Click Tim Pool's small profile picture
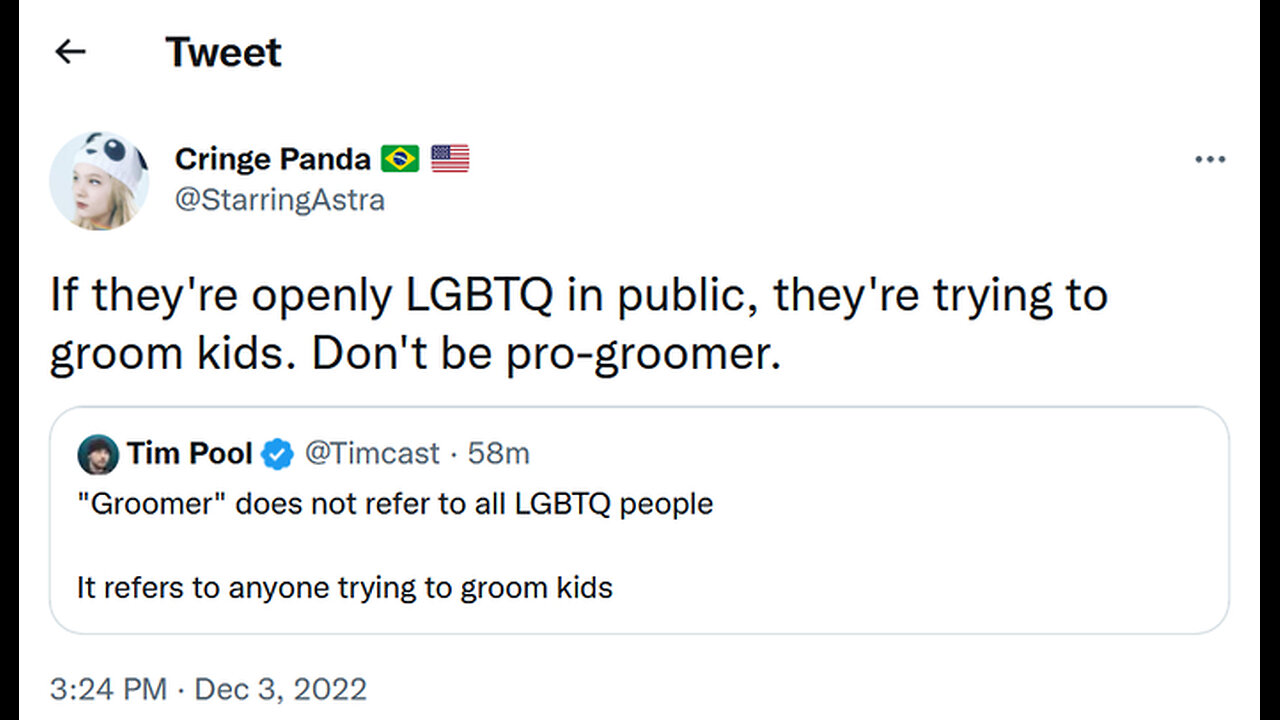The image size is (1280, 720). 98,455
